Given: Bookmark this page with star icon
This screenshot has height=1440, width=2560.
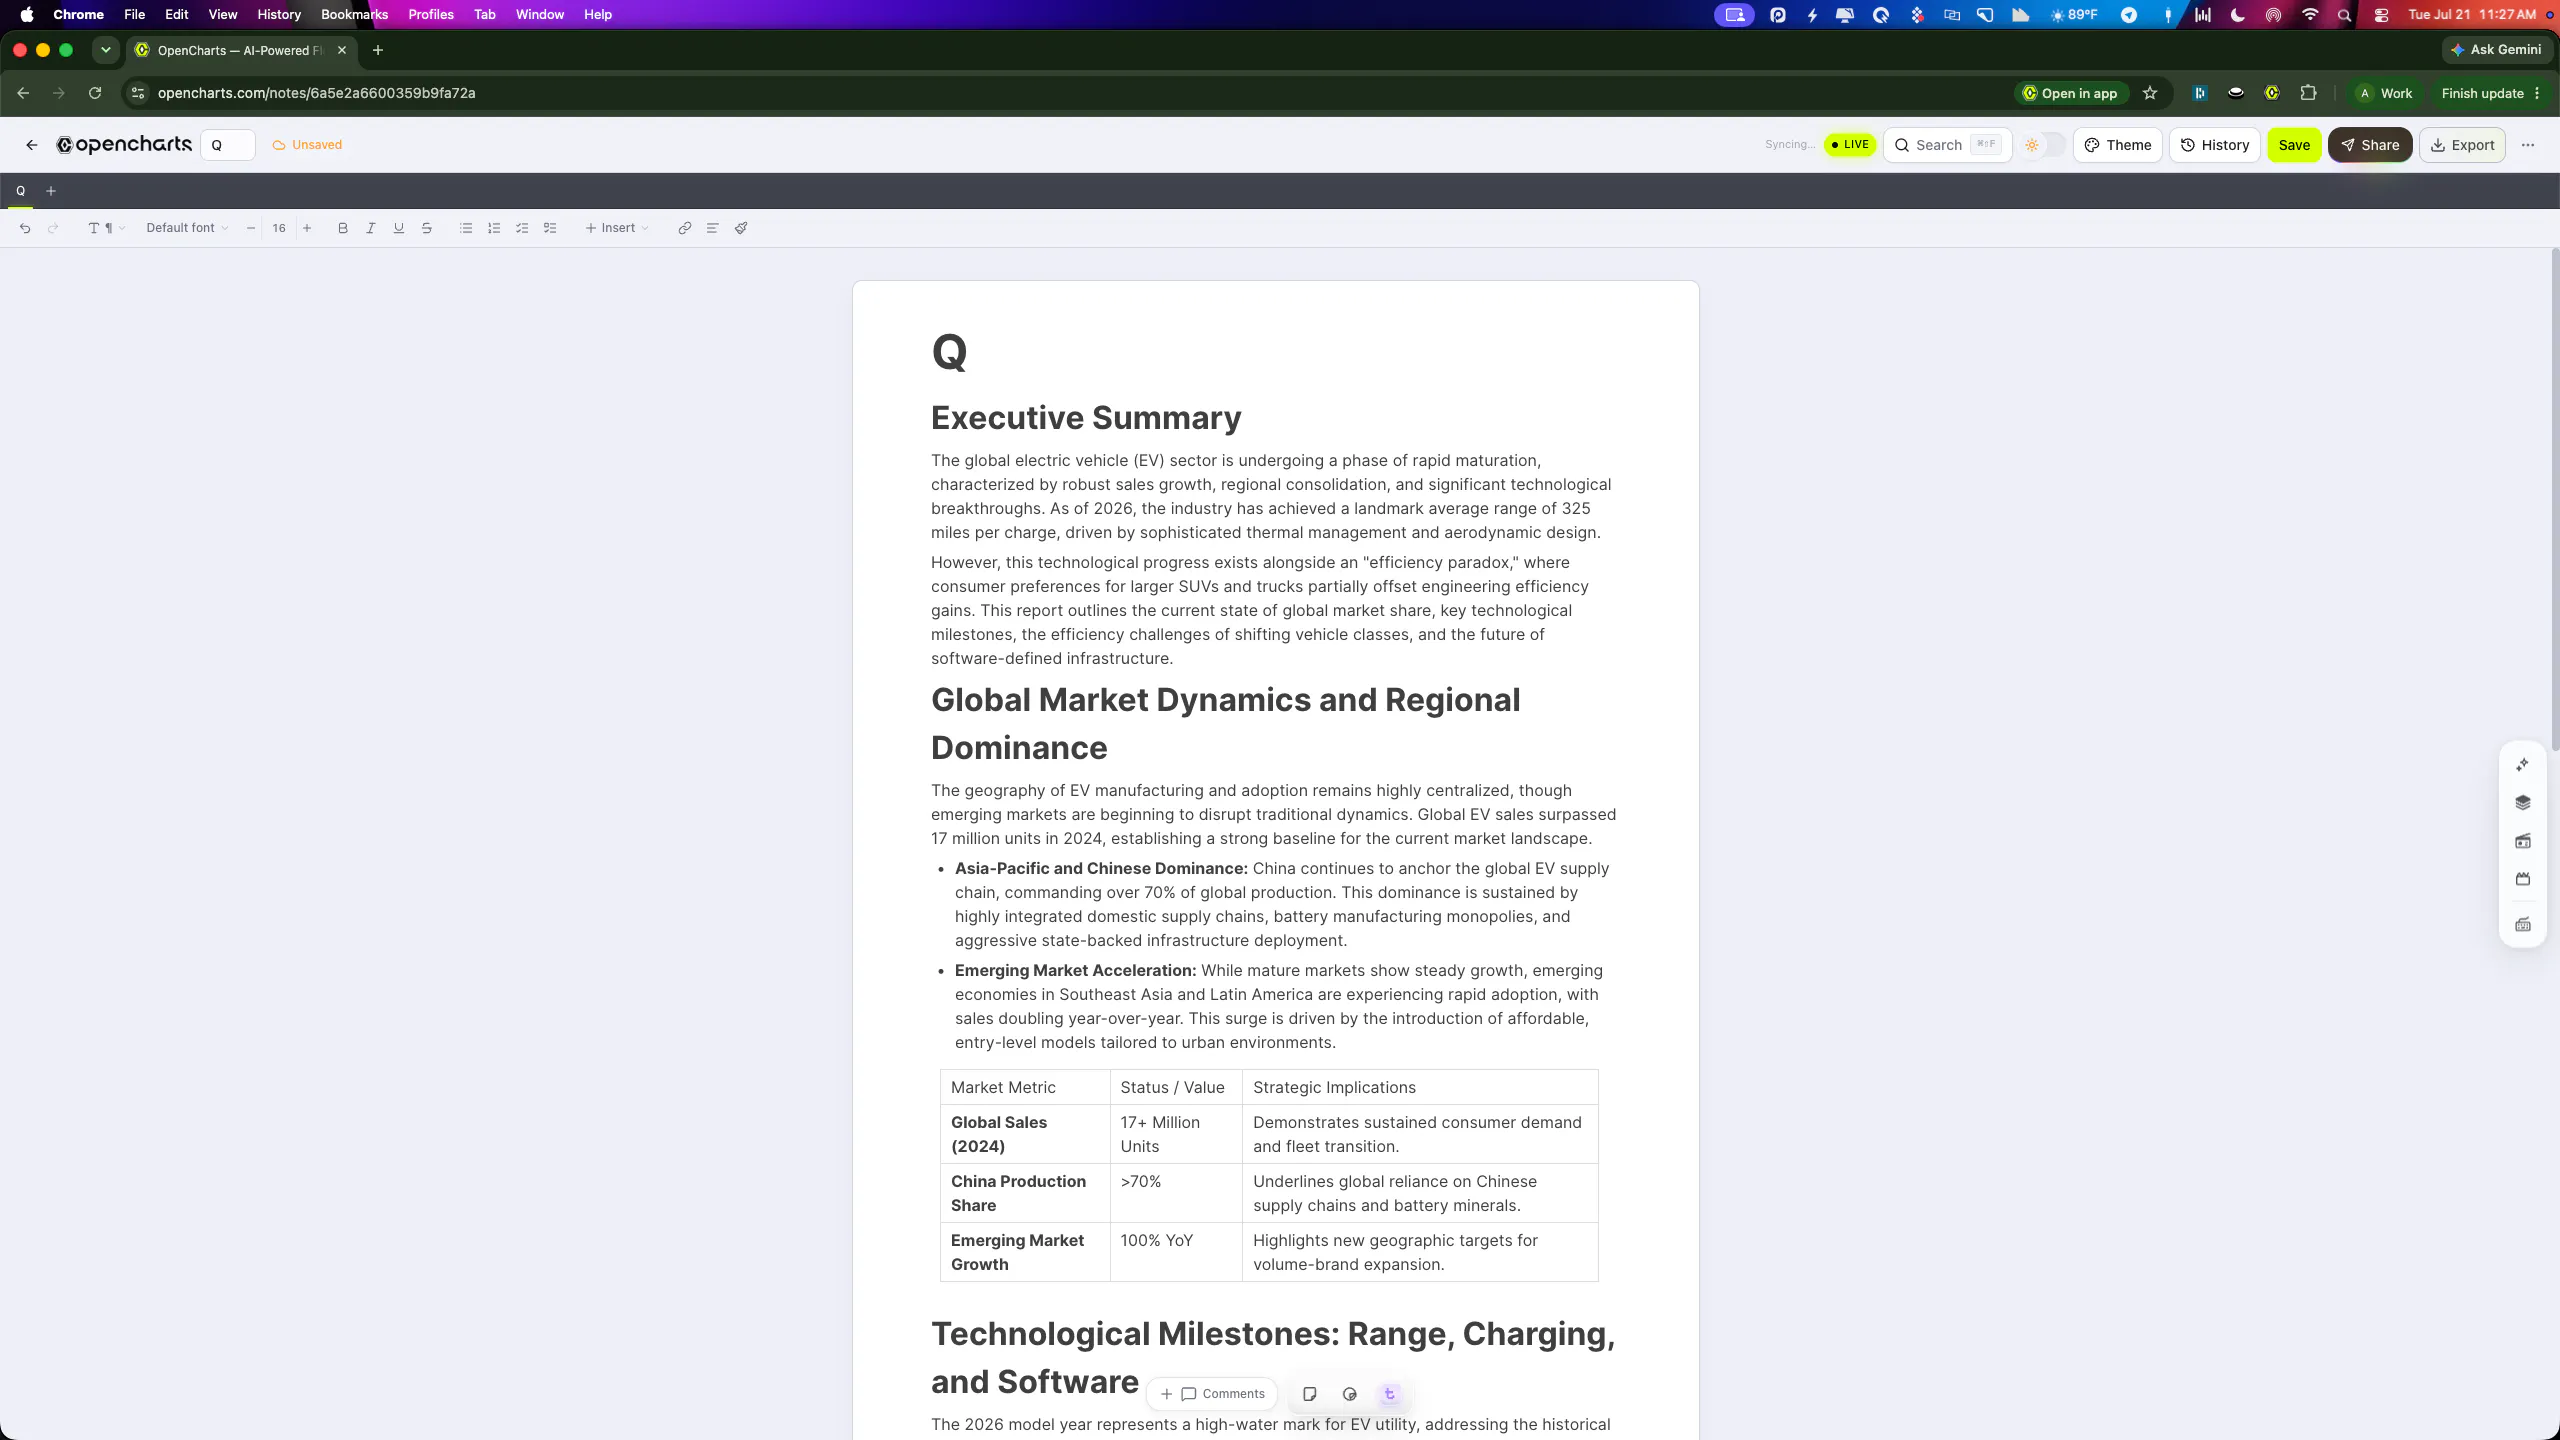Looking at the screenshot, I should 2150,93.
